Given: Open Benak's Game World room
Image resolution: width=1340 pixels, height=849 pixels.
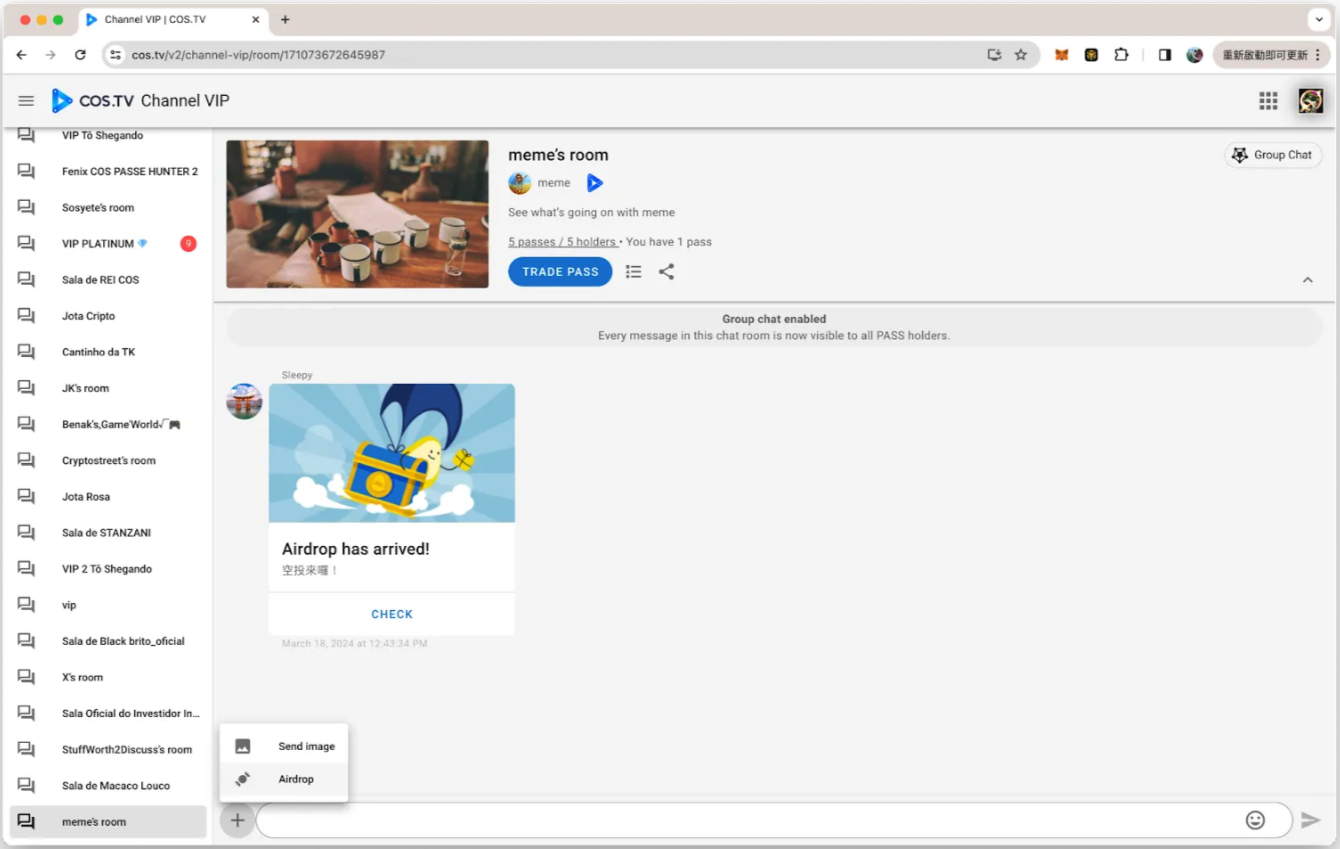Looking at the screenshot, I should (108, 425).
